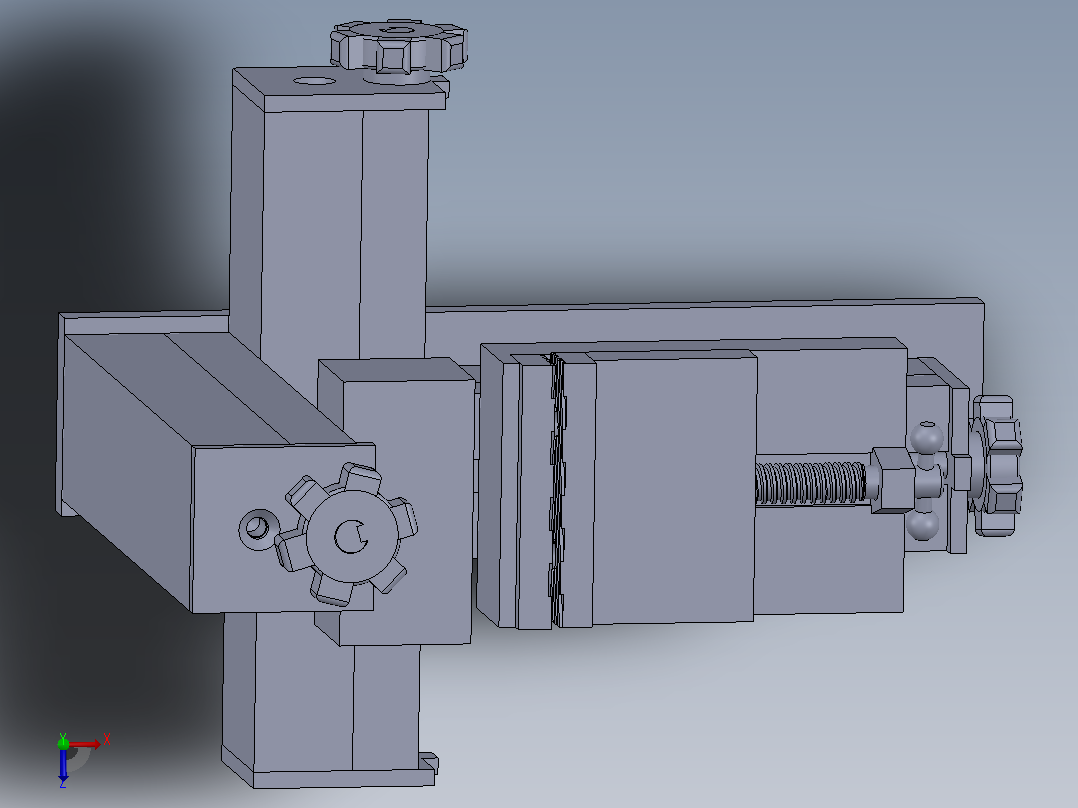The height and width of the screenshot is (808, 1078).
Task: Click the red X axis arrow of the triad
Action: coord(86,743)
